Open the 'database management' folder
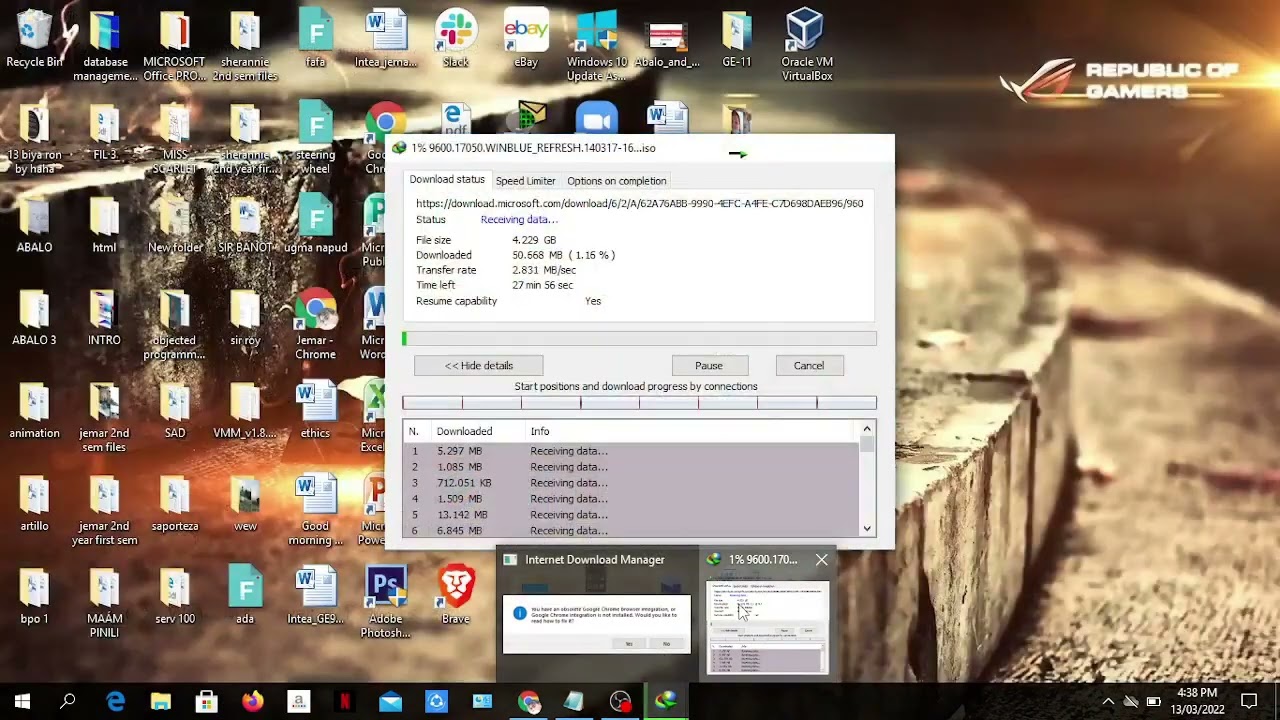The image size is (1280, 720). (x=105, y=45)
